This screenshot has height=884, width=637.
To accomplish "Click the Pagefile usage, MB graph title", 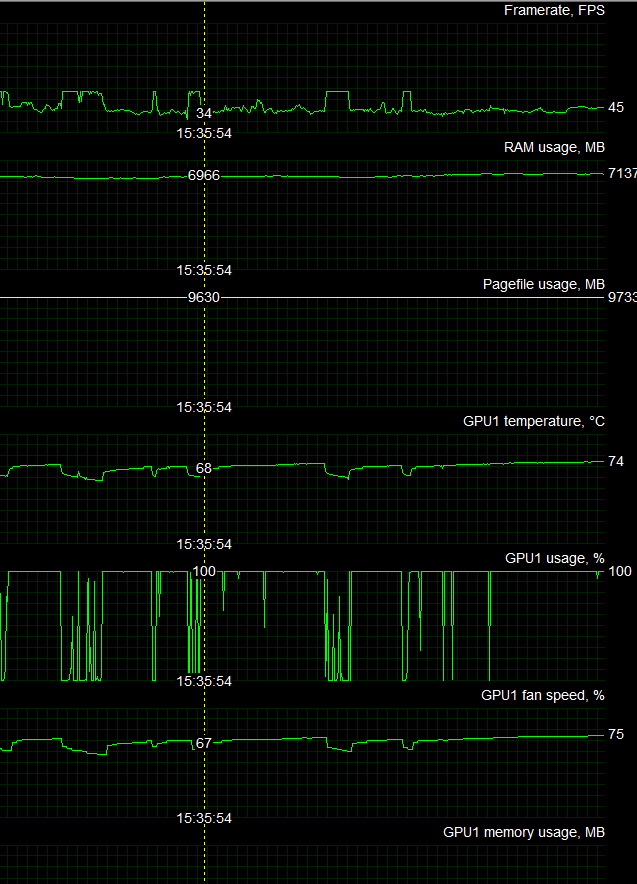I will (543, 285).
